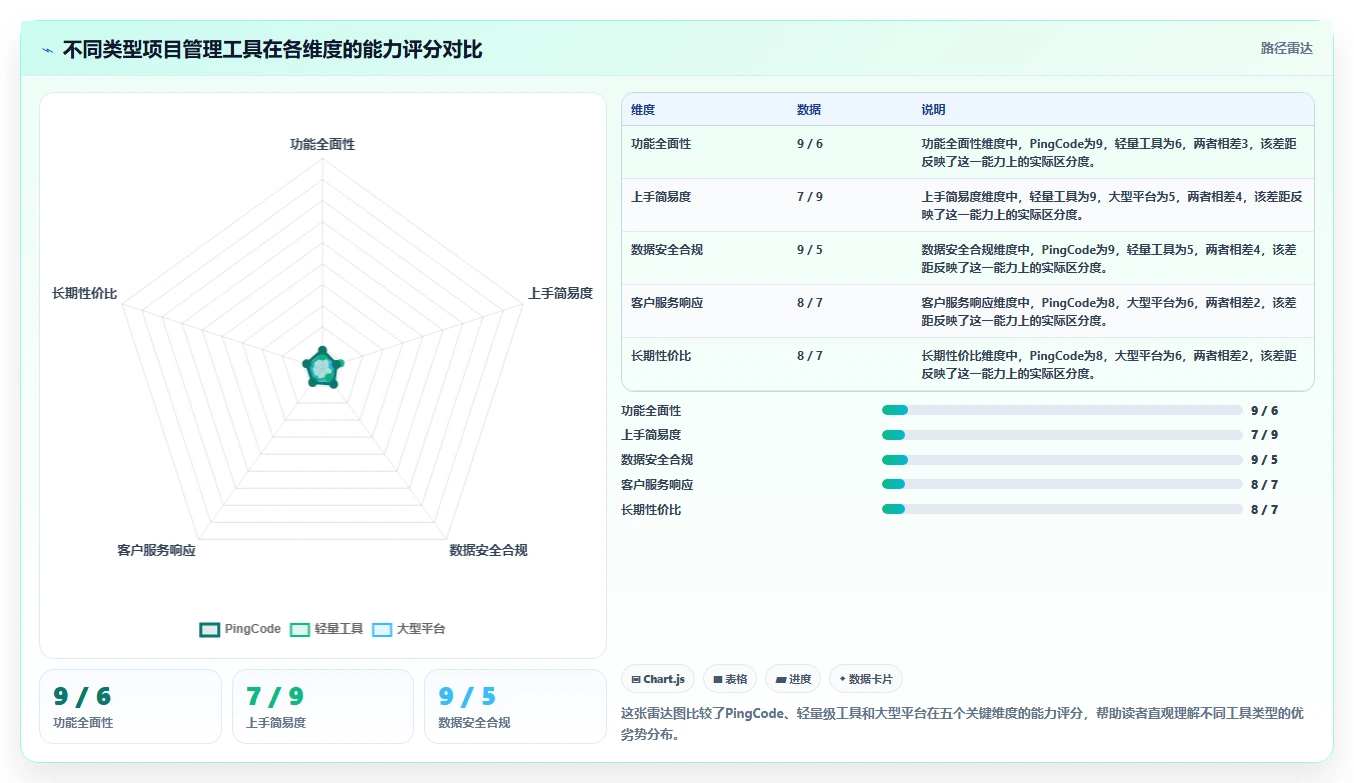This screenshot has width=1354, height=783.
Task: Click the 功能全面性 axis label on the radar
Action: point(322,144)
